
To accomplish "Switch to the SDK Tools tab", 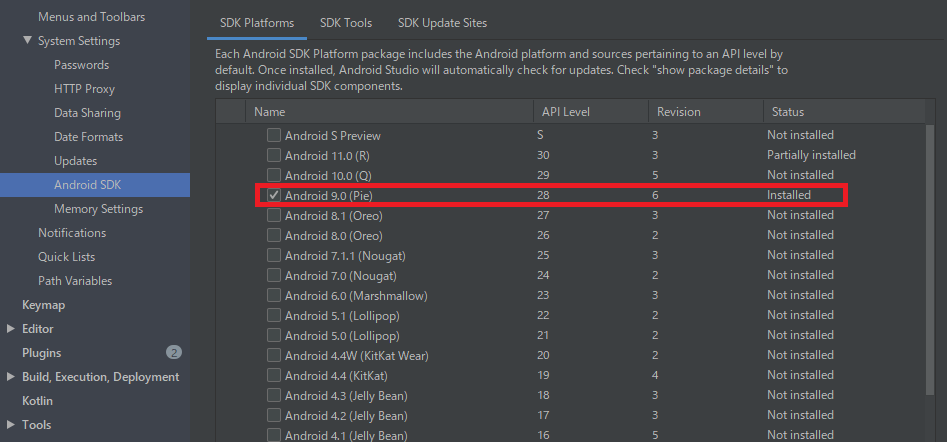I will coord(345,23).
